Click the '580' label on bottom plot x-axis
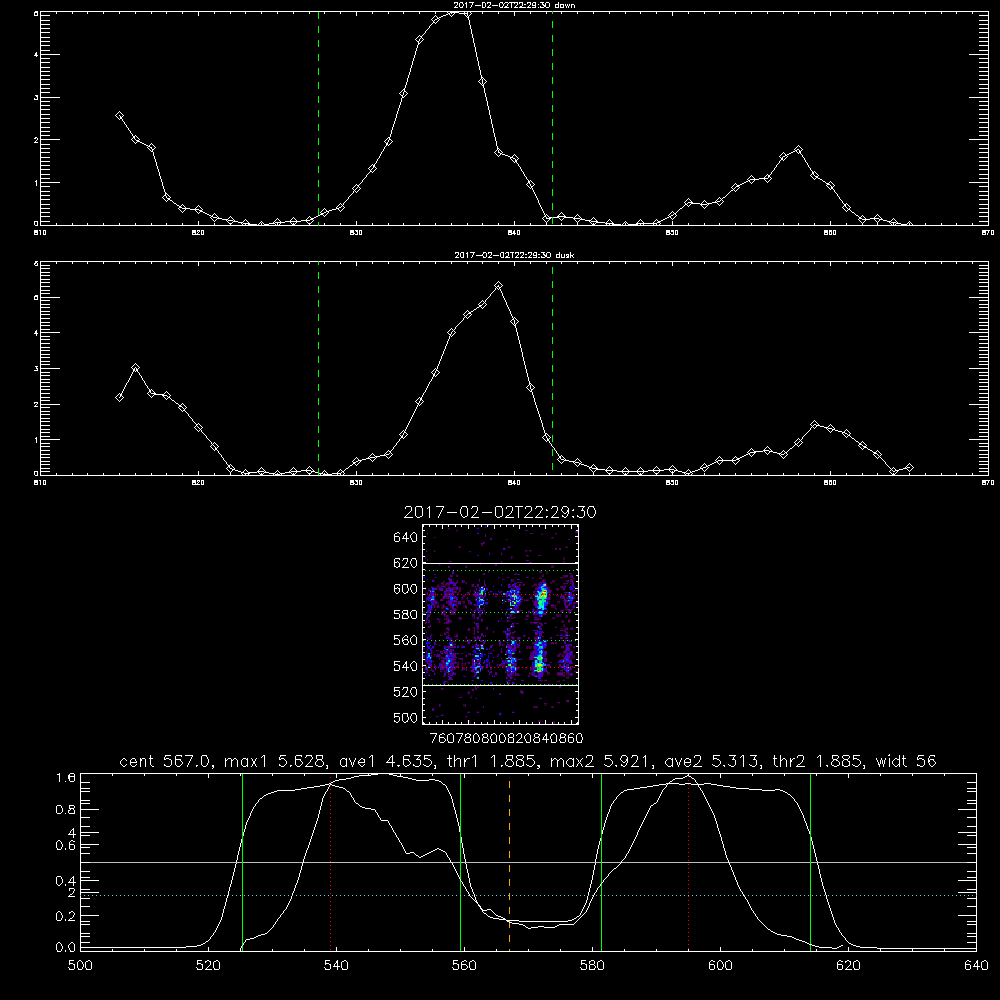 [592, 966]
